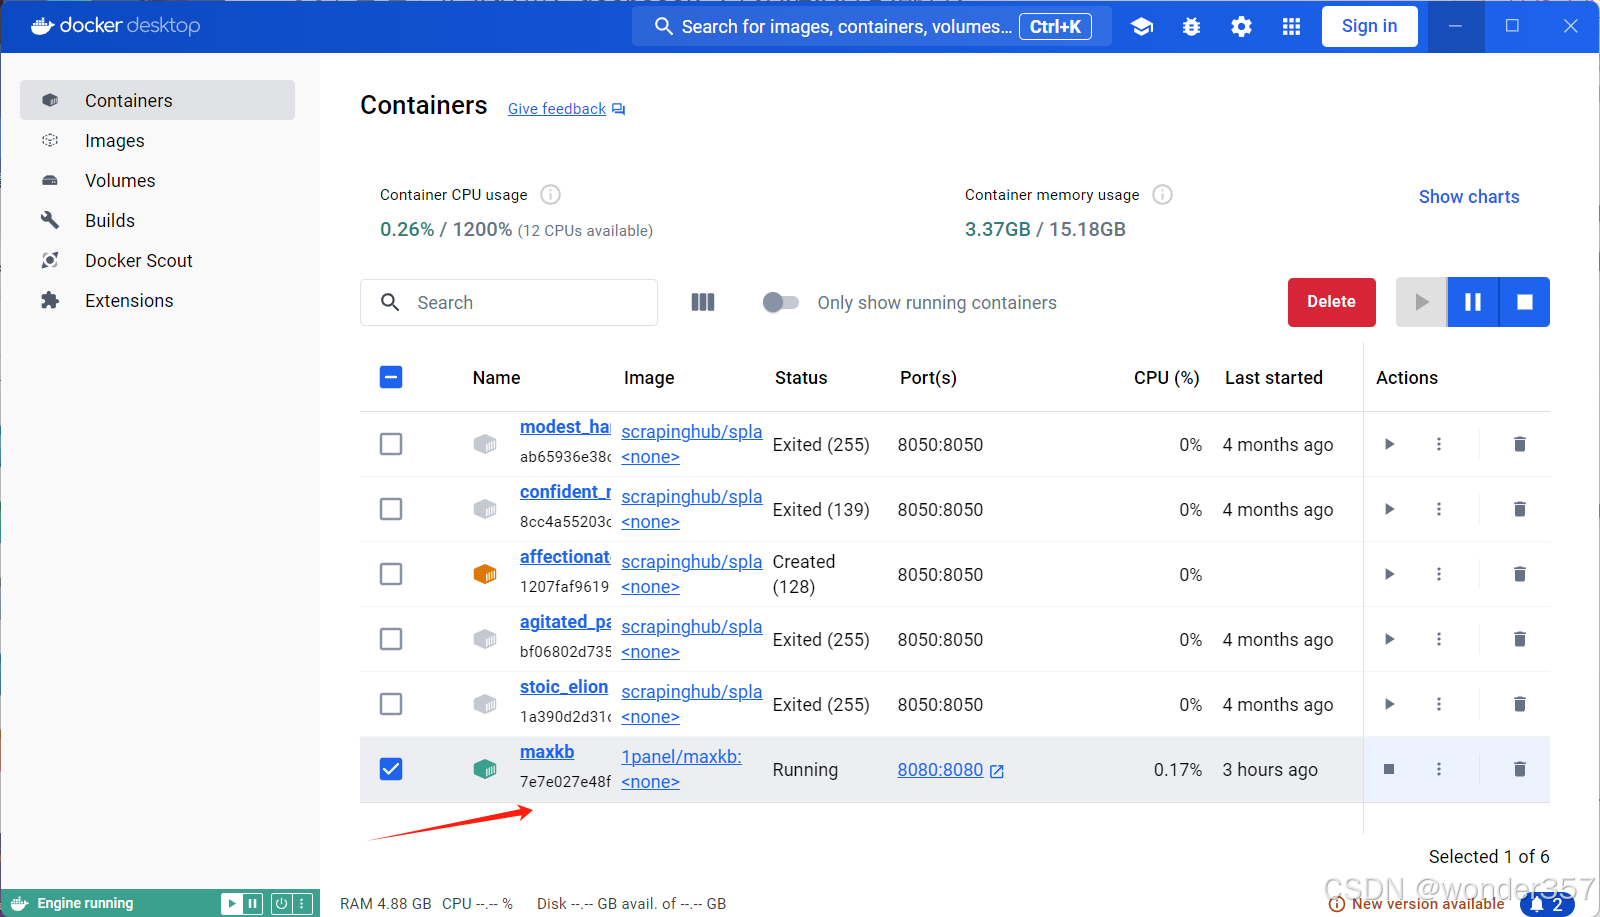Click engine pause icon in status bar
The image size is (1600, 917).
point(253,903)
